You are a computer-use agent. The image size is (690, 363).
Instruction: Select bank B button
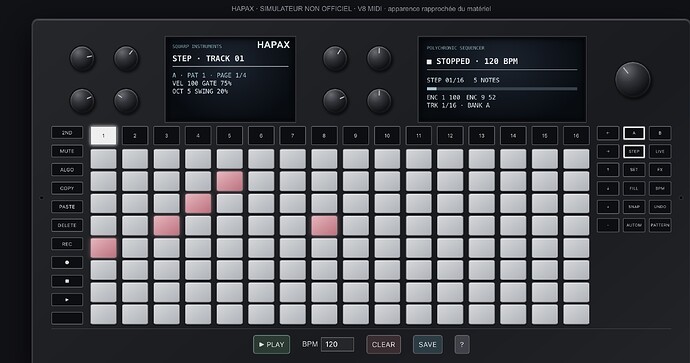[660, 133]
